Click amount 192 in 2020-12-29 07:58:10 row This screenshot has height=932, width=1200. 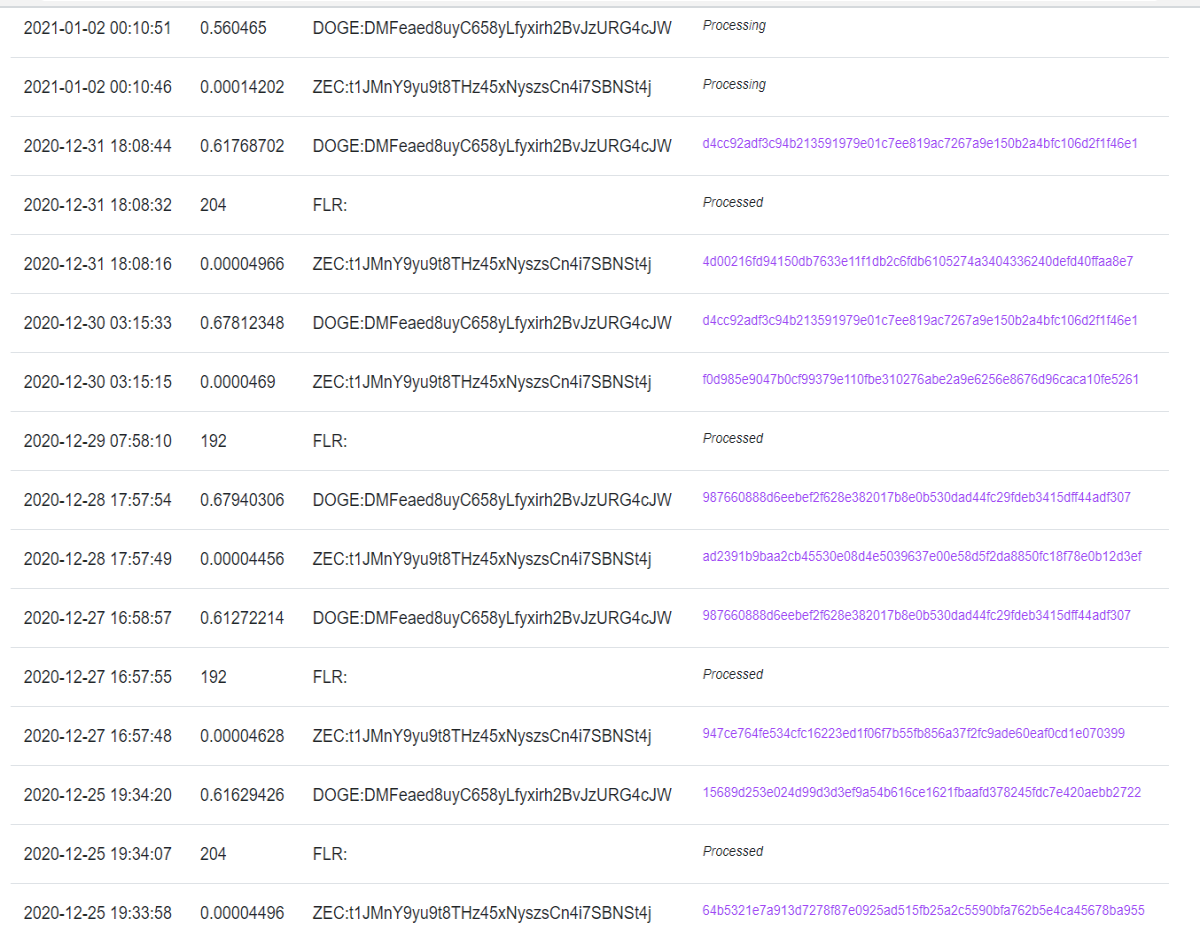[x=213, y=441]
